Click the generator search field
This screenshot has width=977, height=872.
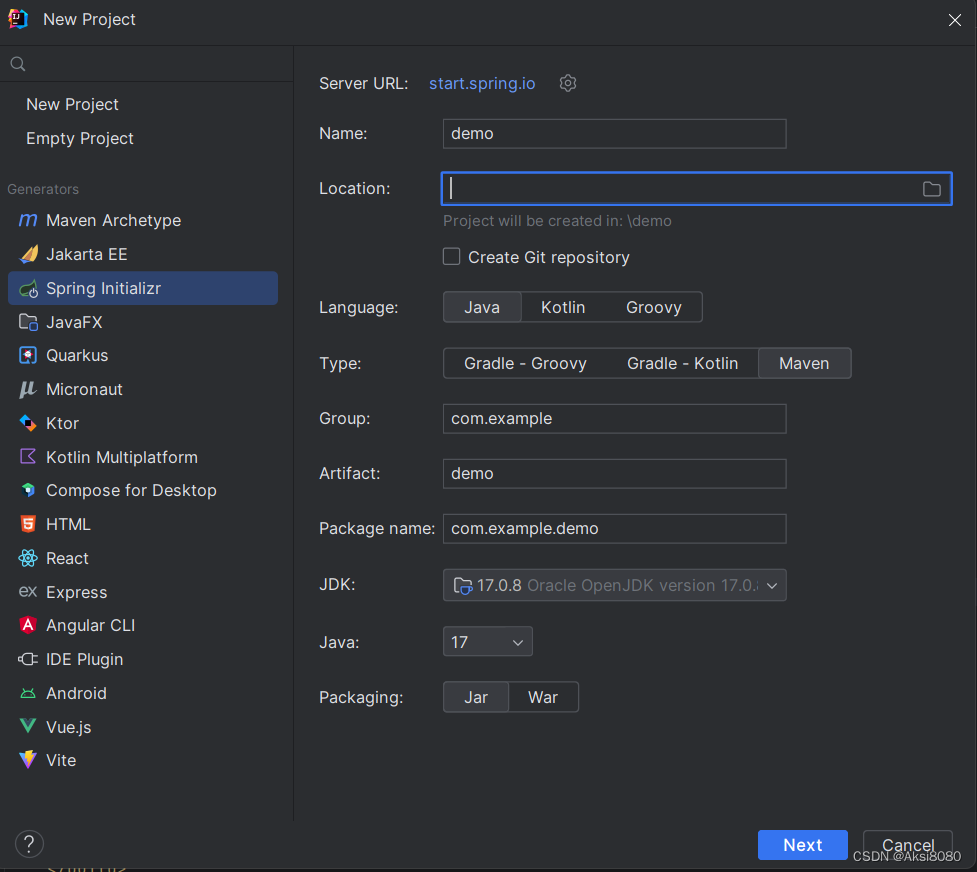pos(146,64)
